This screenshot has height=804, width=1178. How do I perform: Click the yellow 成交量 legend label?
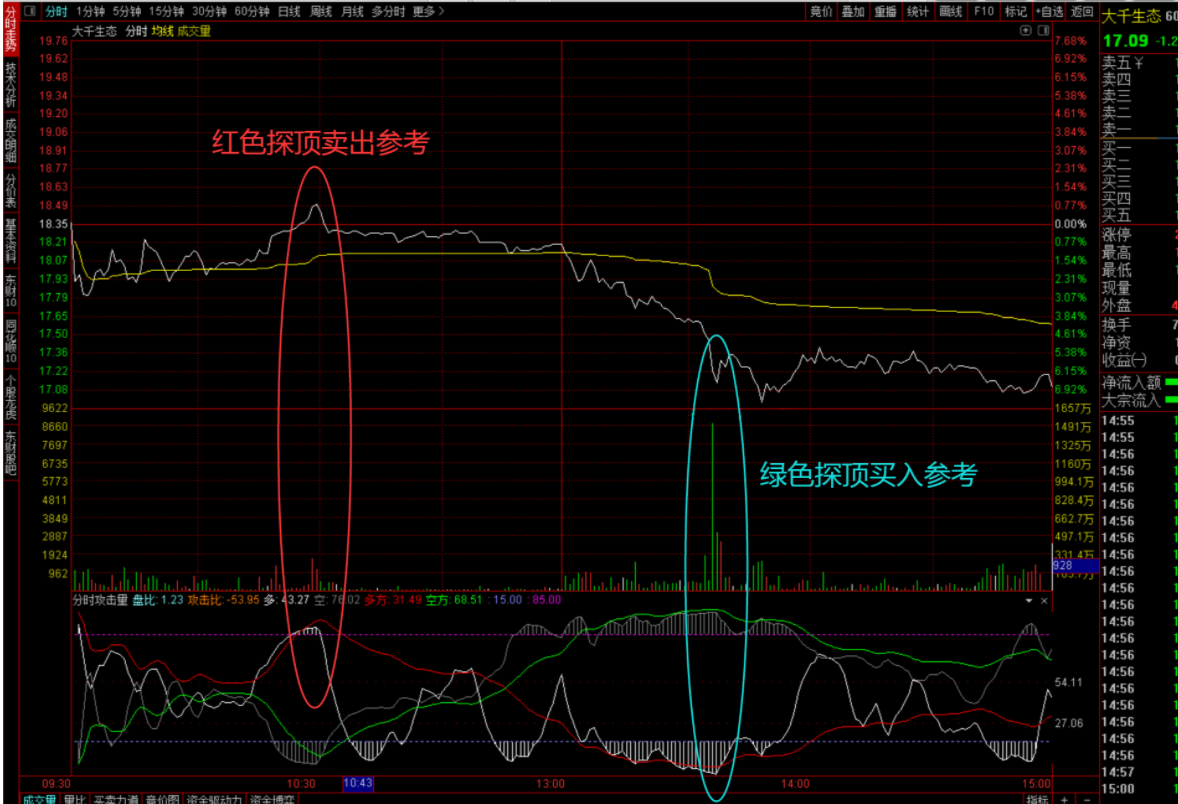coord(194,31)
